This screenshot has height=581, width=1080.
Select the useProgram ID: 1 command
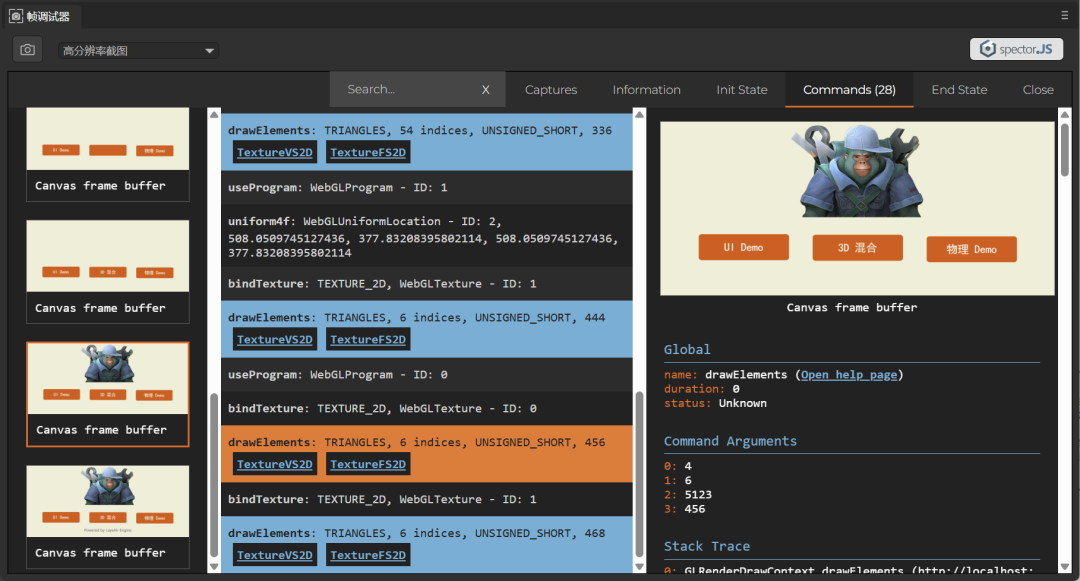[x=426, y=187]
